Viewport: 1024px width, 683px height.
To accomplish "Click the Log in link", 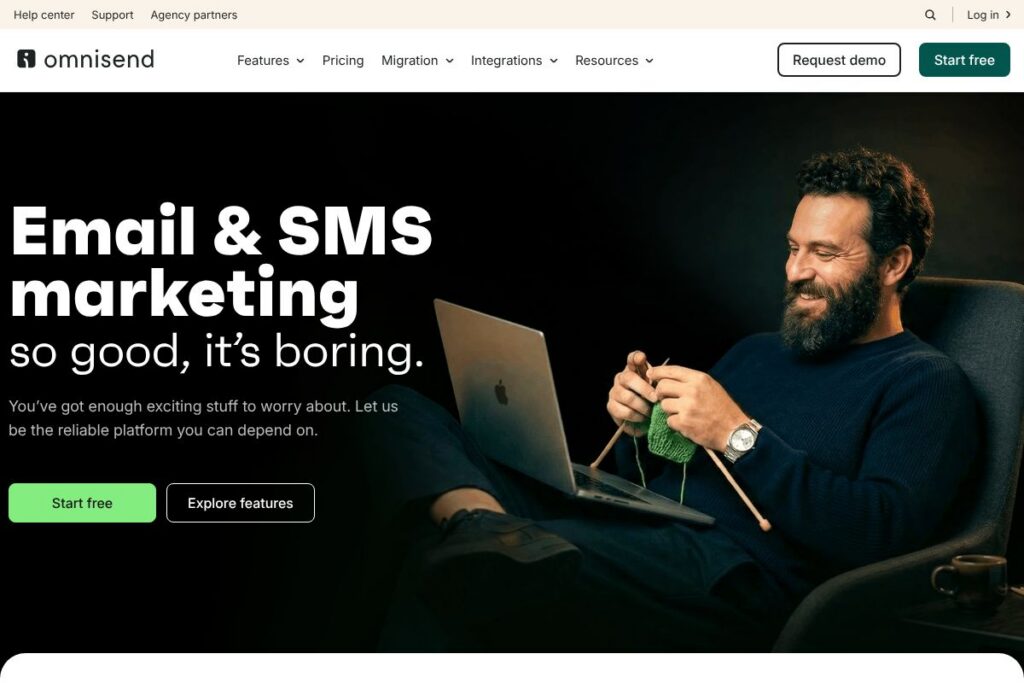I will (x=983, y=14).
